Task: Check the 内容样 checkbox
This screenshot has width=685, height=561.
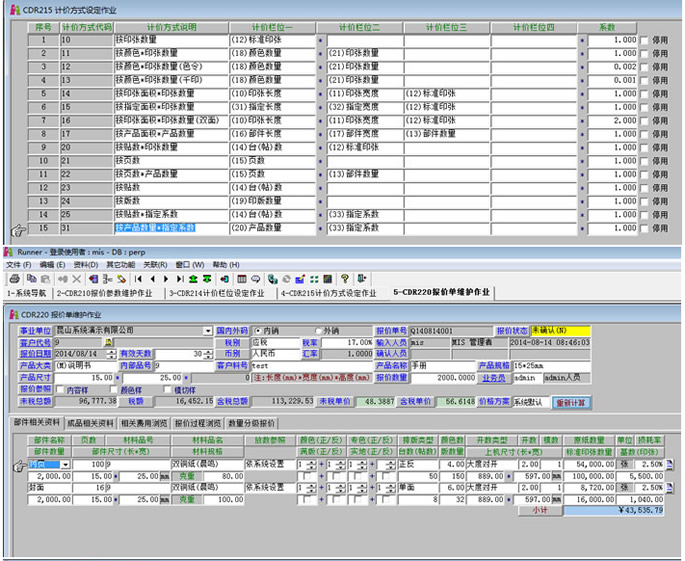Action: 58,390
